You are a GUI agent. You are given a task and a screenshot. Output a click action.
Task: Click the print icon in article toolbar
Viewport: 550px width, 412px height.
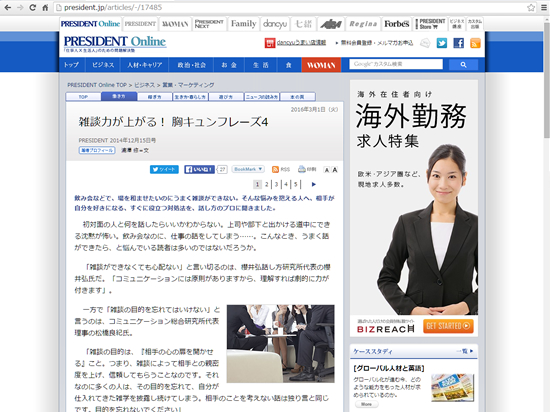307,169
